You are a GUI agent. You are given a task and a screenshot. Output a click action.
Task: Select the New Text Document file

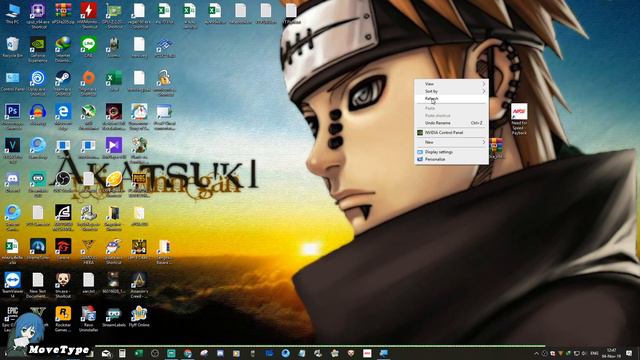click(x=38, y=284)
